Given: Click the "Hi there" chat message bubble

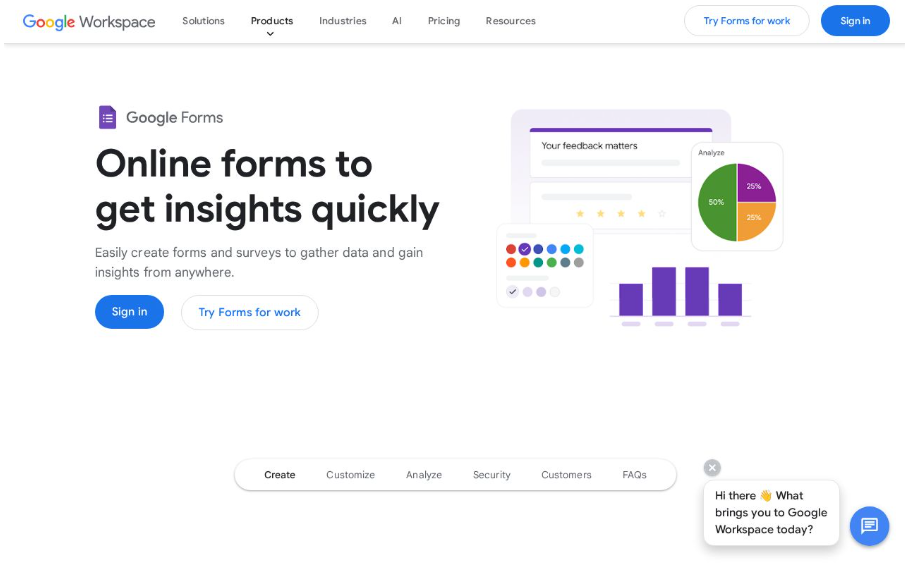Looking at the screenshot, I should [770, 512].
